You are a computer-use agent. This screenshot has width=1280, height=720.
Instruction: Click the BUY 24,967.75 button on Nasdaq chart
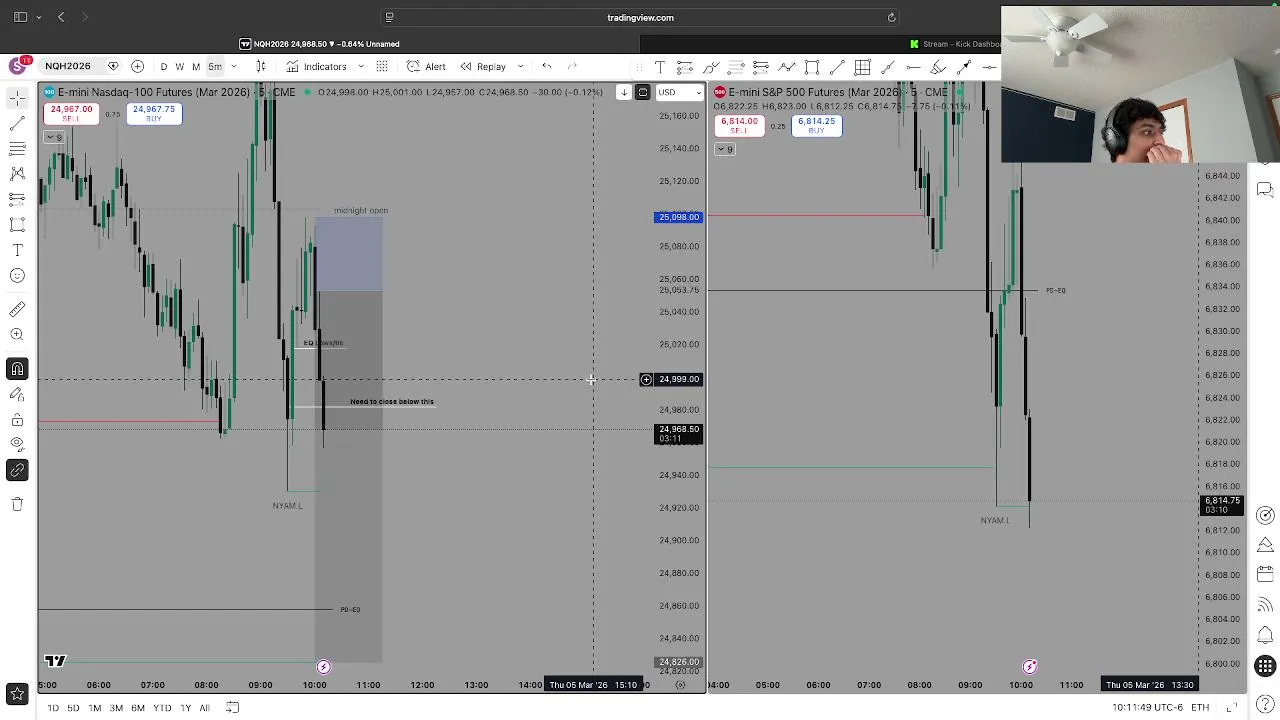[x=153, y=114]
